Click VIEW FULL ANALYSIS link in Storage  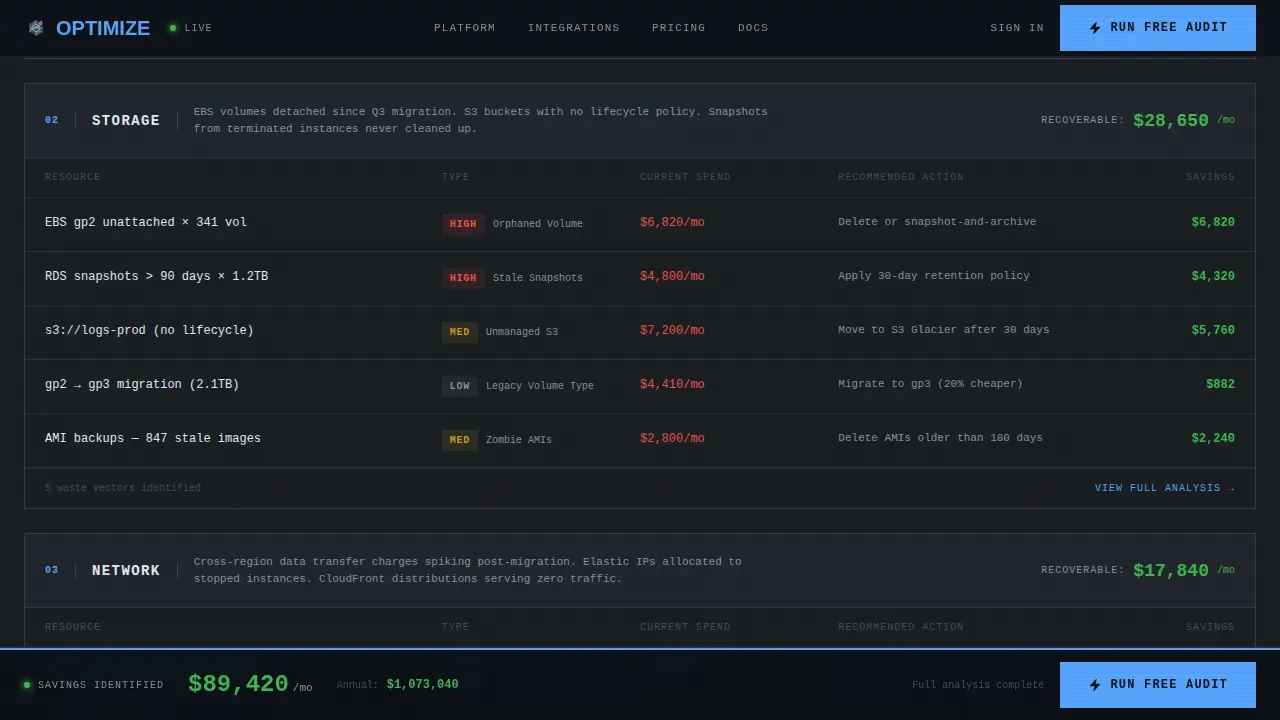tap(1165, 488)
